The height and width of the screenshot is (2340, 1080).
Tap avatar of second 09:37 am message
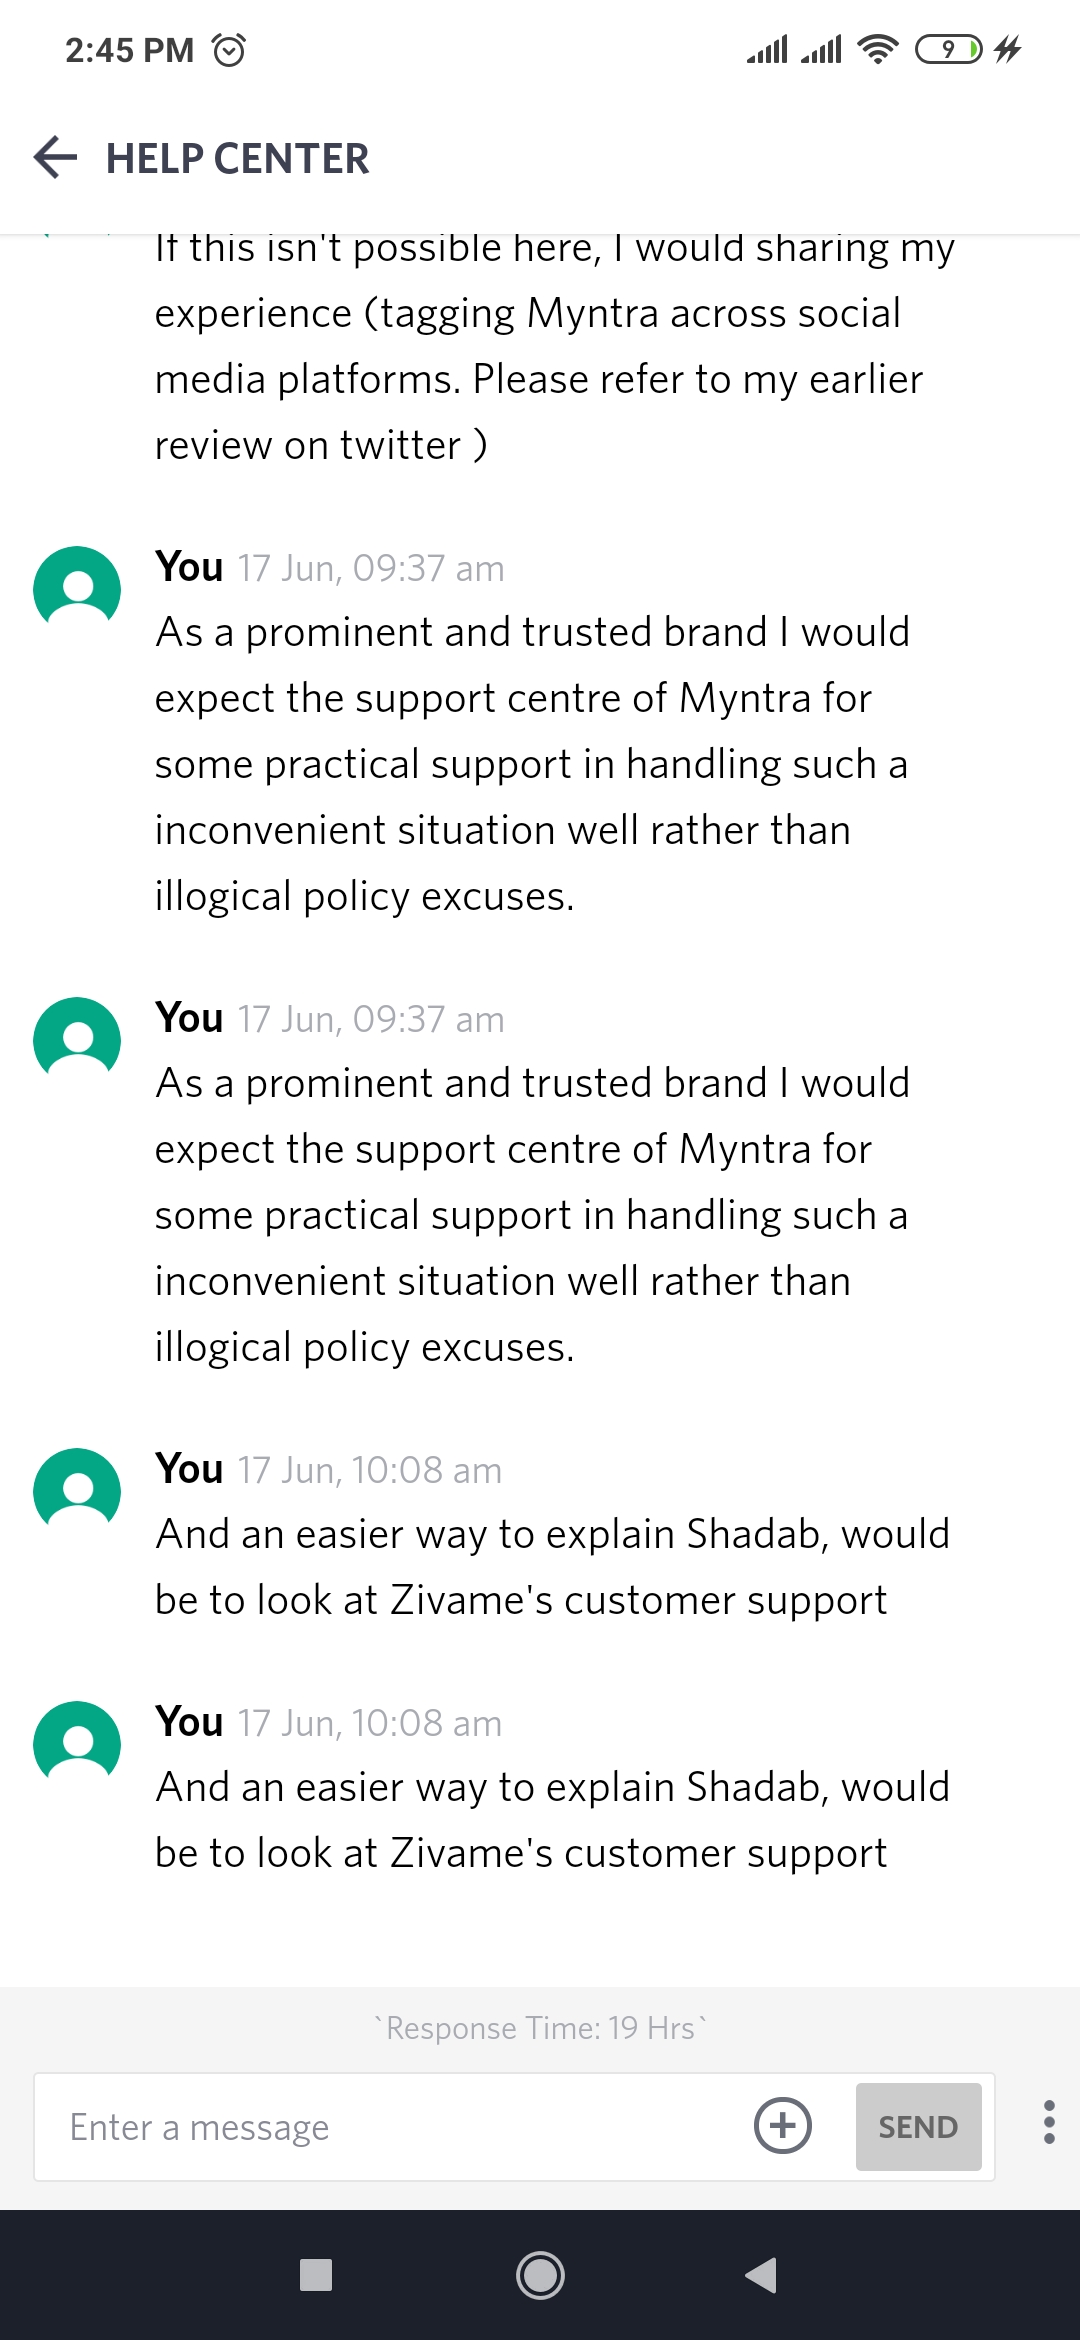click(77, 1040)
